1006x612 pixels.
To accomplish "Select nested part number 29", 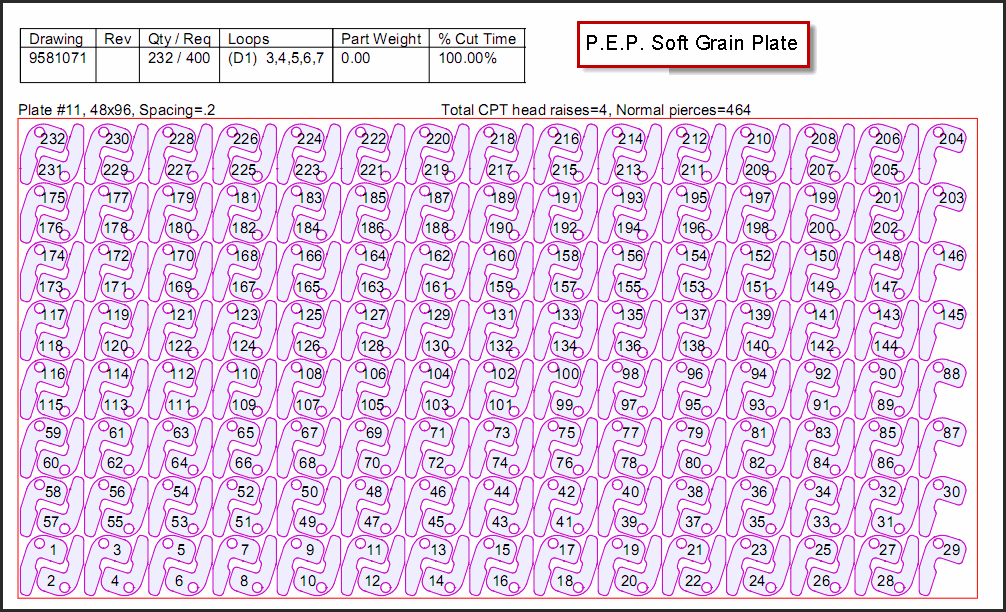I will click(951, 550).
